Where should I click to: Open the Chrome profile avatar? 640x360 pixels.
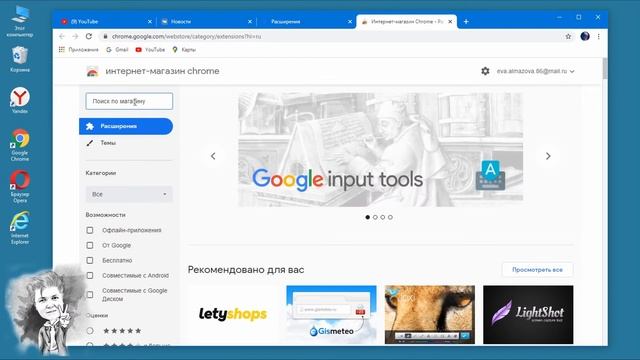point(585,36)
